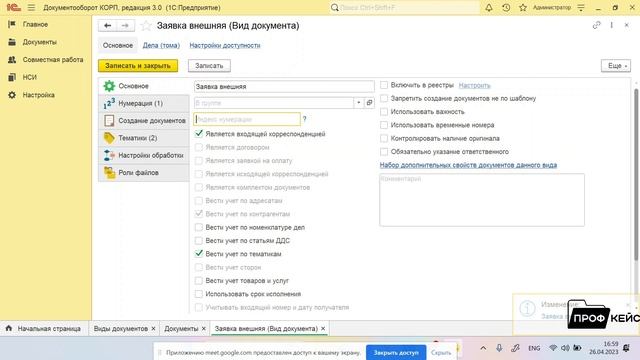Open Набор дополнительных свойств документов link
The width and height of the screenshot is (640, 360).
468,165
